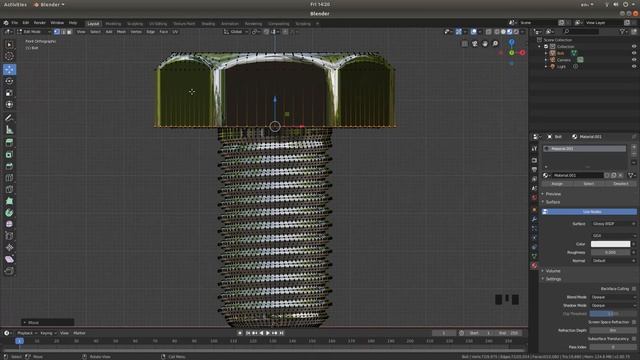The width and height of the screenshot is (640, 360).
Task: Hide the Collection in the outliner
Action: pos(634,47)
